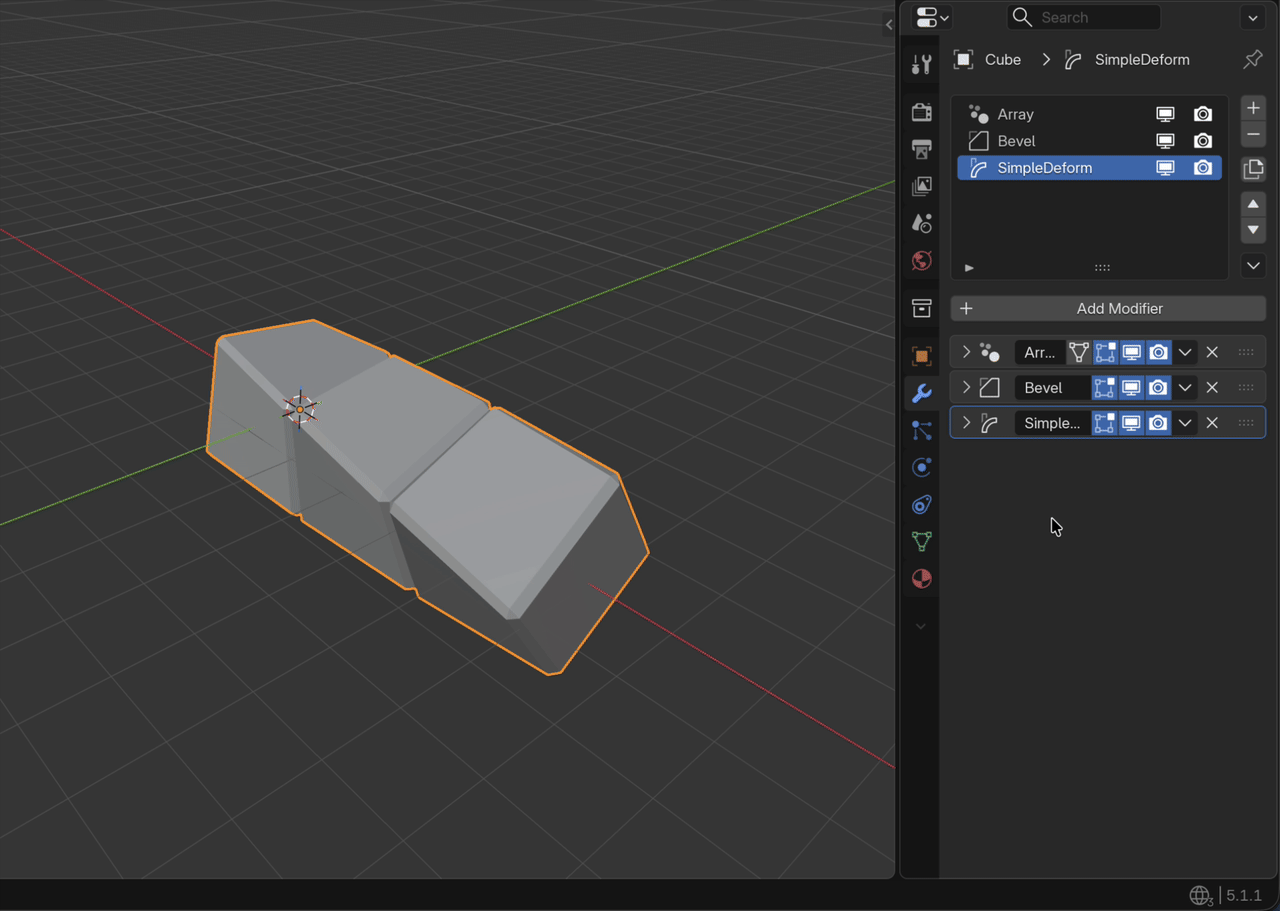Expand the SimpleDeform modifier panel

point(966,423)
